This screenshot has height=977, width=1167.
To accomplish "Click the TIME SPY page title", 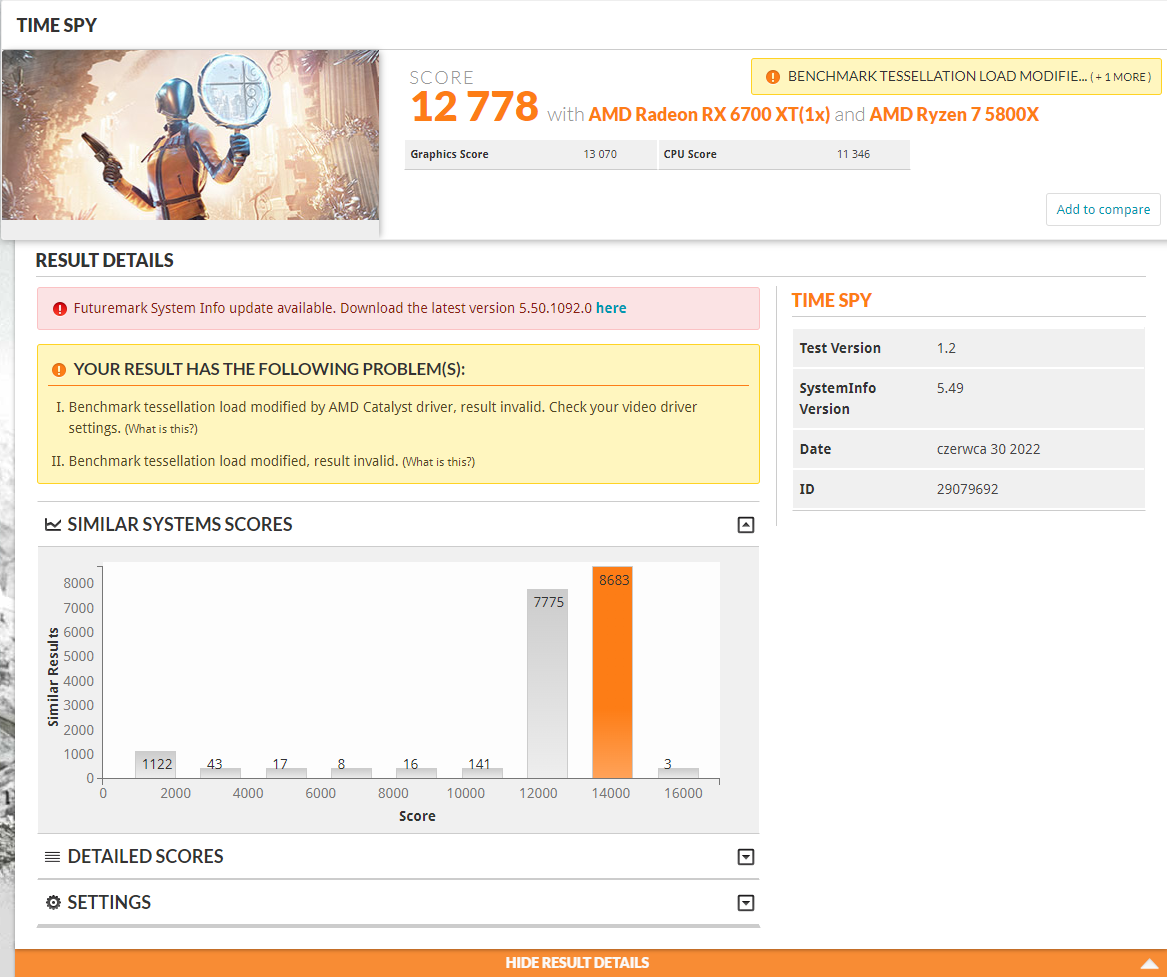I will tap(57, 25).
